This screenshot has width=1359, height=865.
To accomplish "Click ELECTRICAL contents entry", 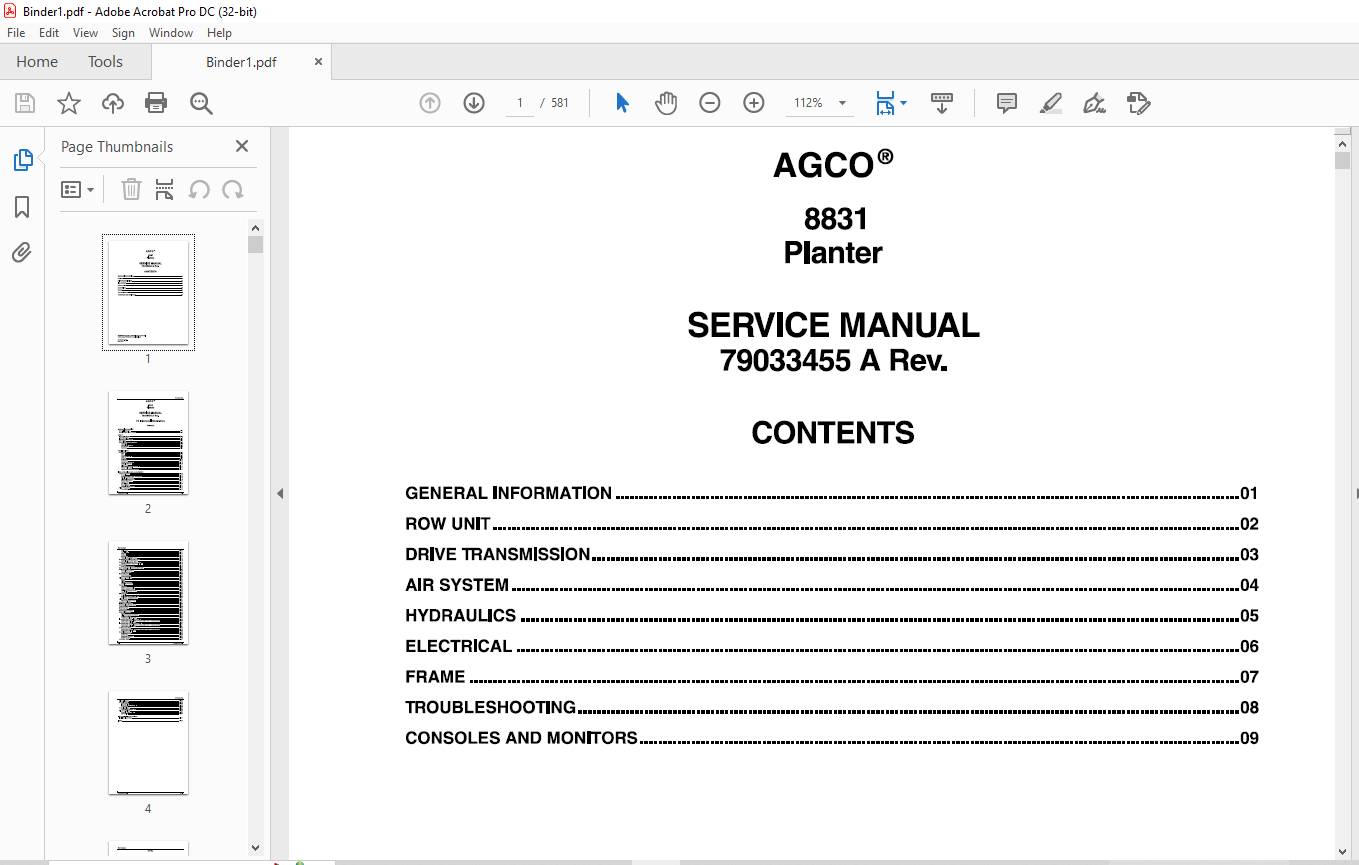I will click(831, 646).
